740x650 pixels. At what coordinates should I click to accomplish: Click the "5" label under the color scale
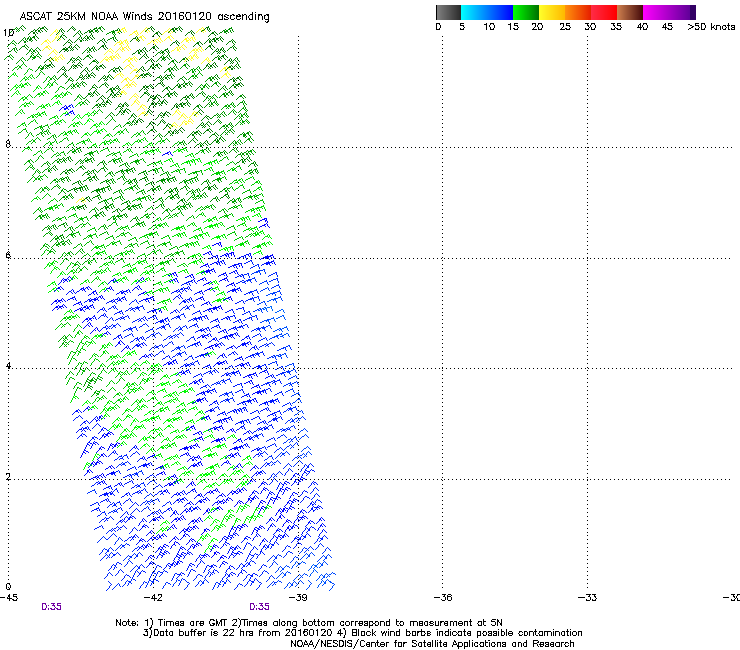click(462, 27)
